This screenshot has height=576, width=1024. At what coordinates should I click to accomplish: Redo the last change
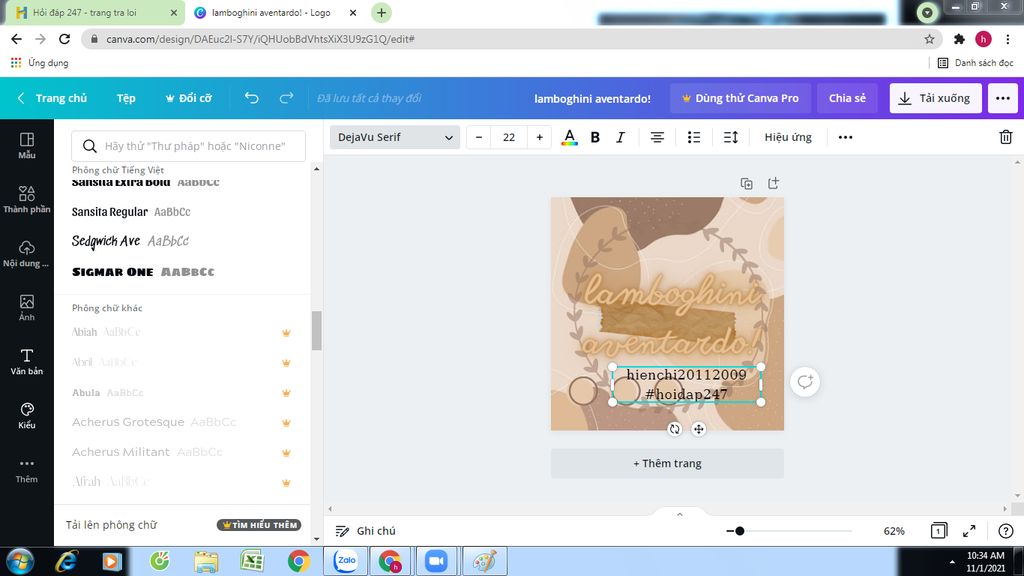[286, 98]
